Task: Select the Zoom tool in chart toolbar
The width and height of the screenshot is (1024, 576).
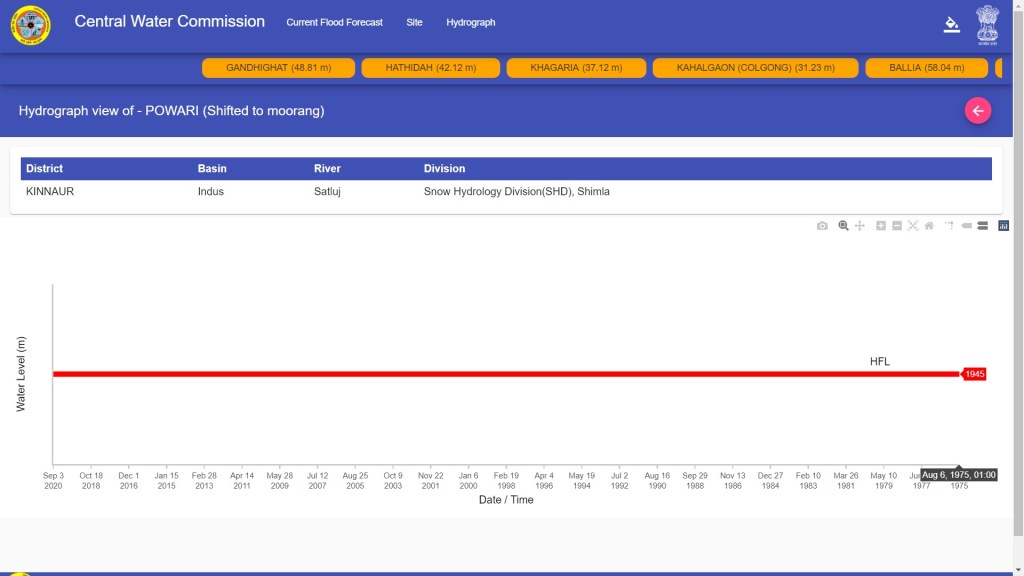Action: pyautogui.click(x=843, y=226)
